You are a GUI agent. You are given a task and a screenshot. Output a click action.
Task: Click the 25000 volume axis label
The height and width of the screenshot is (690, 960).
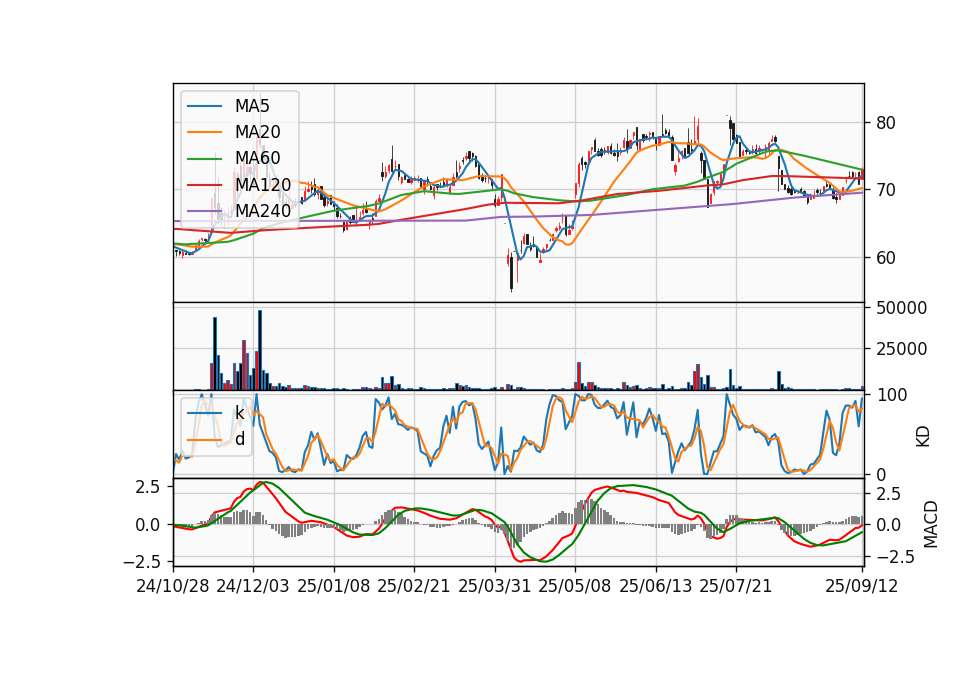(901, 349)
